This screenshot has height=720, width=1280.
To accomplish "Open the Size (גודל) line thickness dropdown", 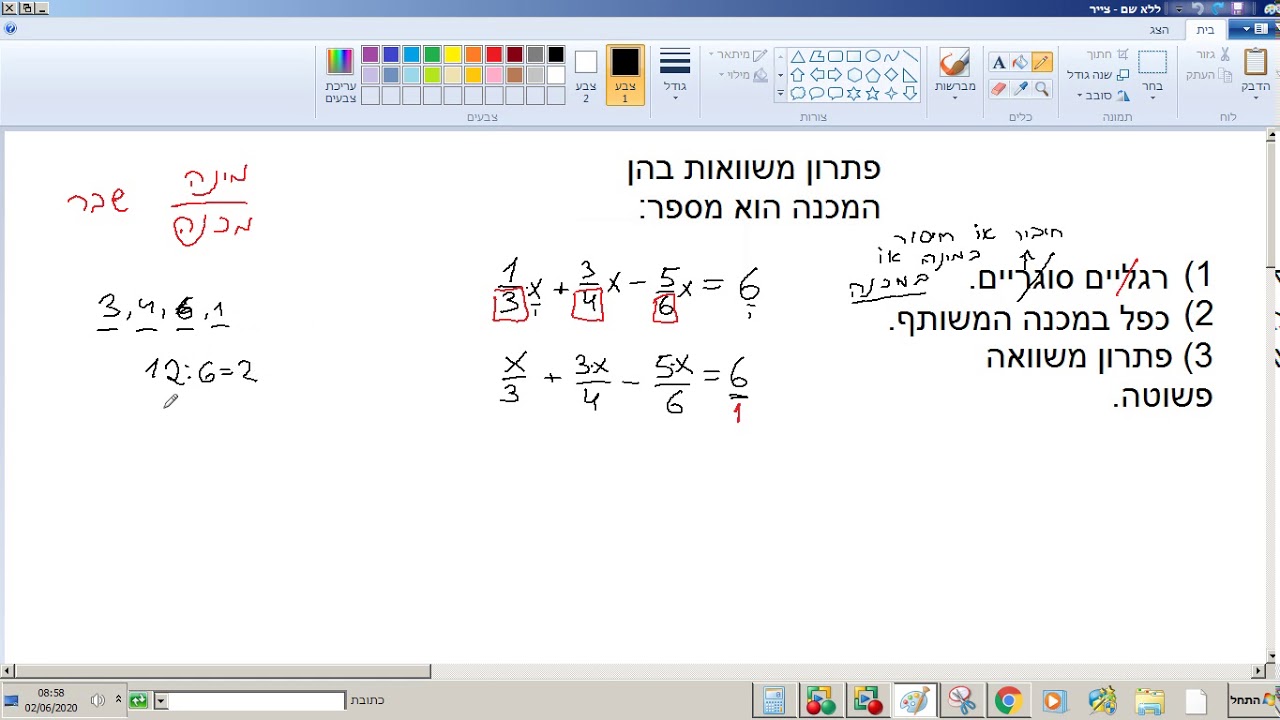I will click(675, 75).
